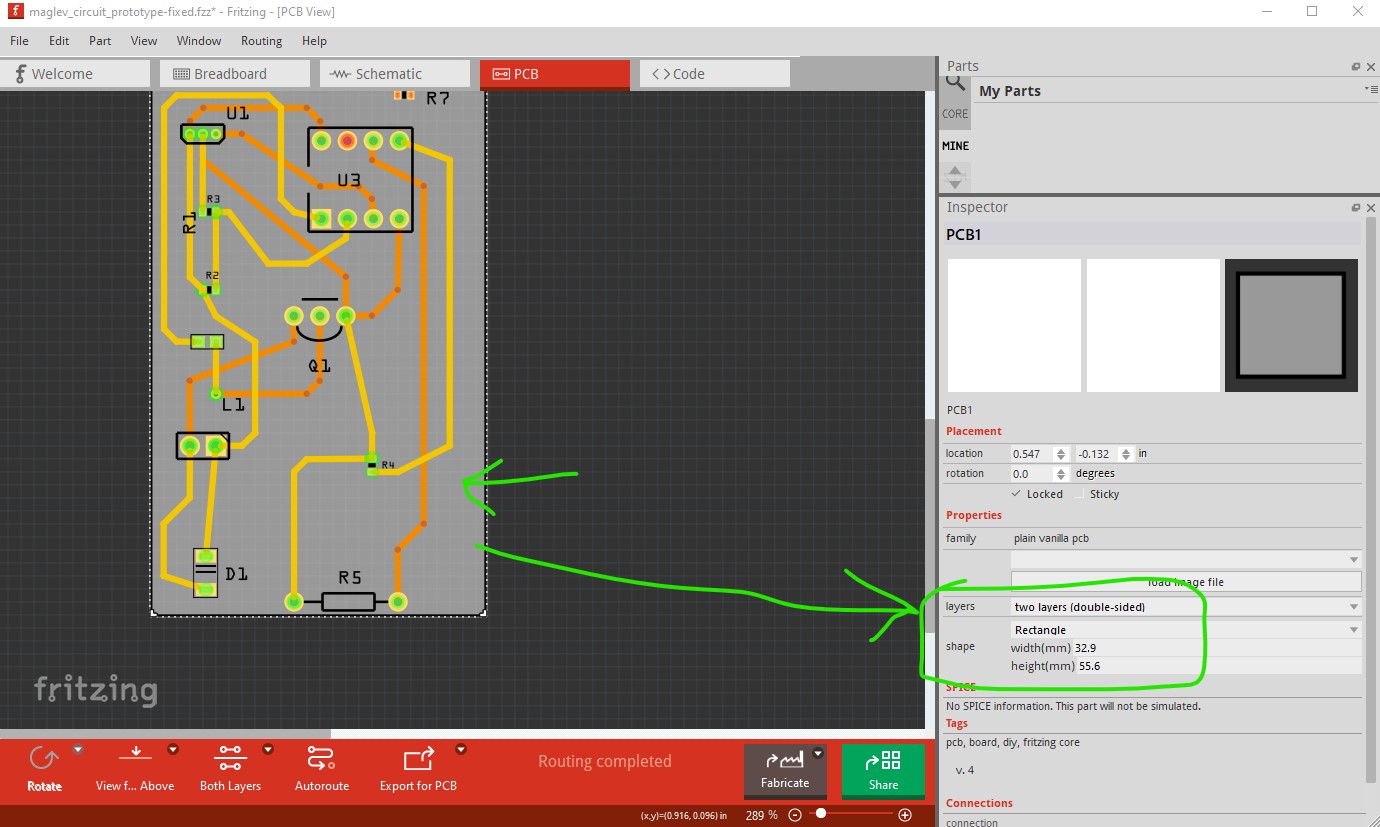Screen dimensions: 1380x827
Task: Click the green Share button
Action: pyautogui.click(x=883, y=771)
